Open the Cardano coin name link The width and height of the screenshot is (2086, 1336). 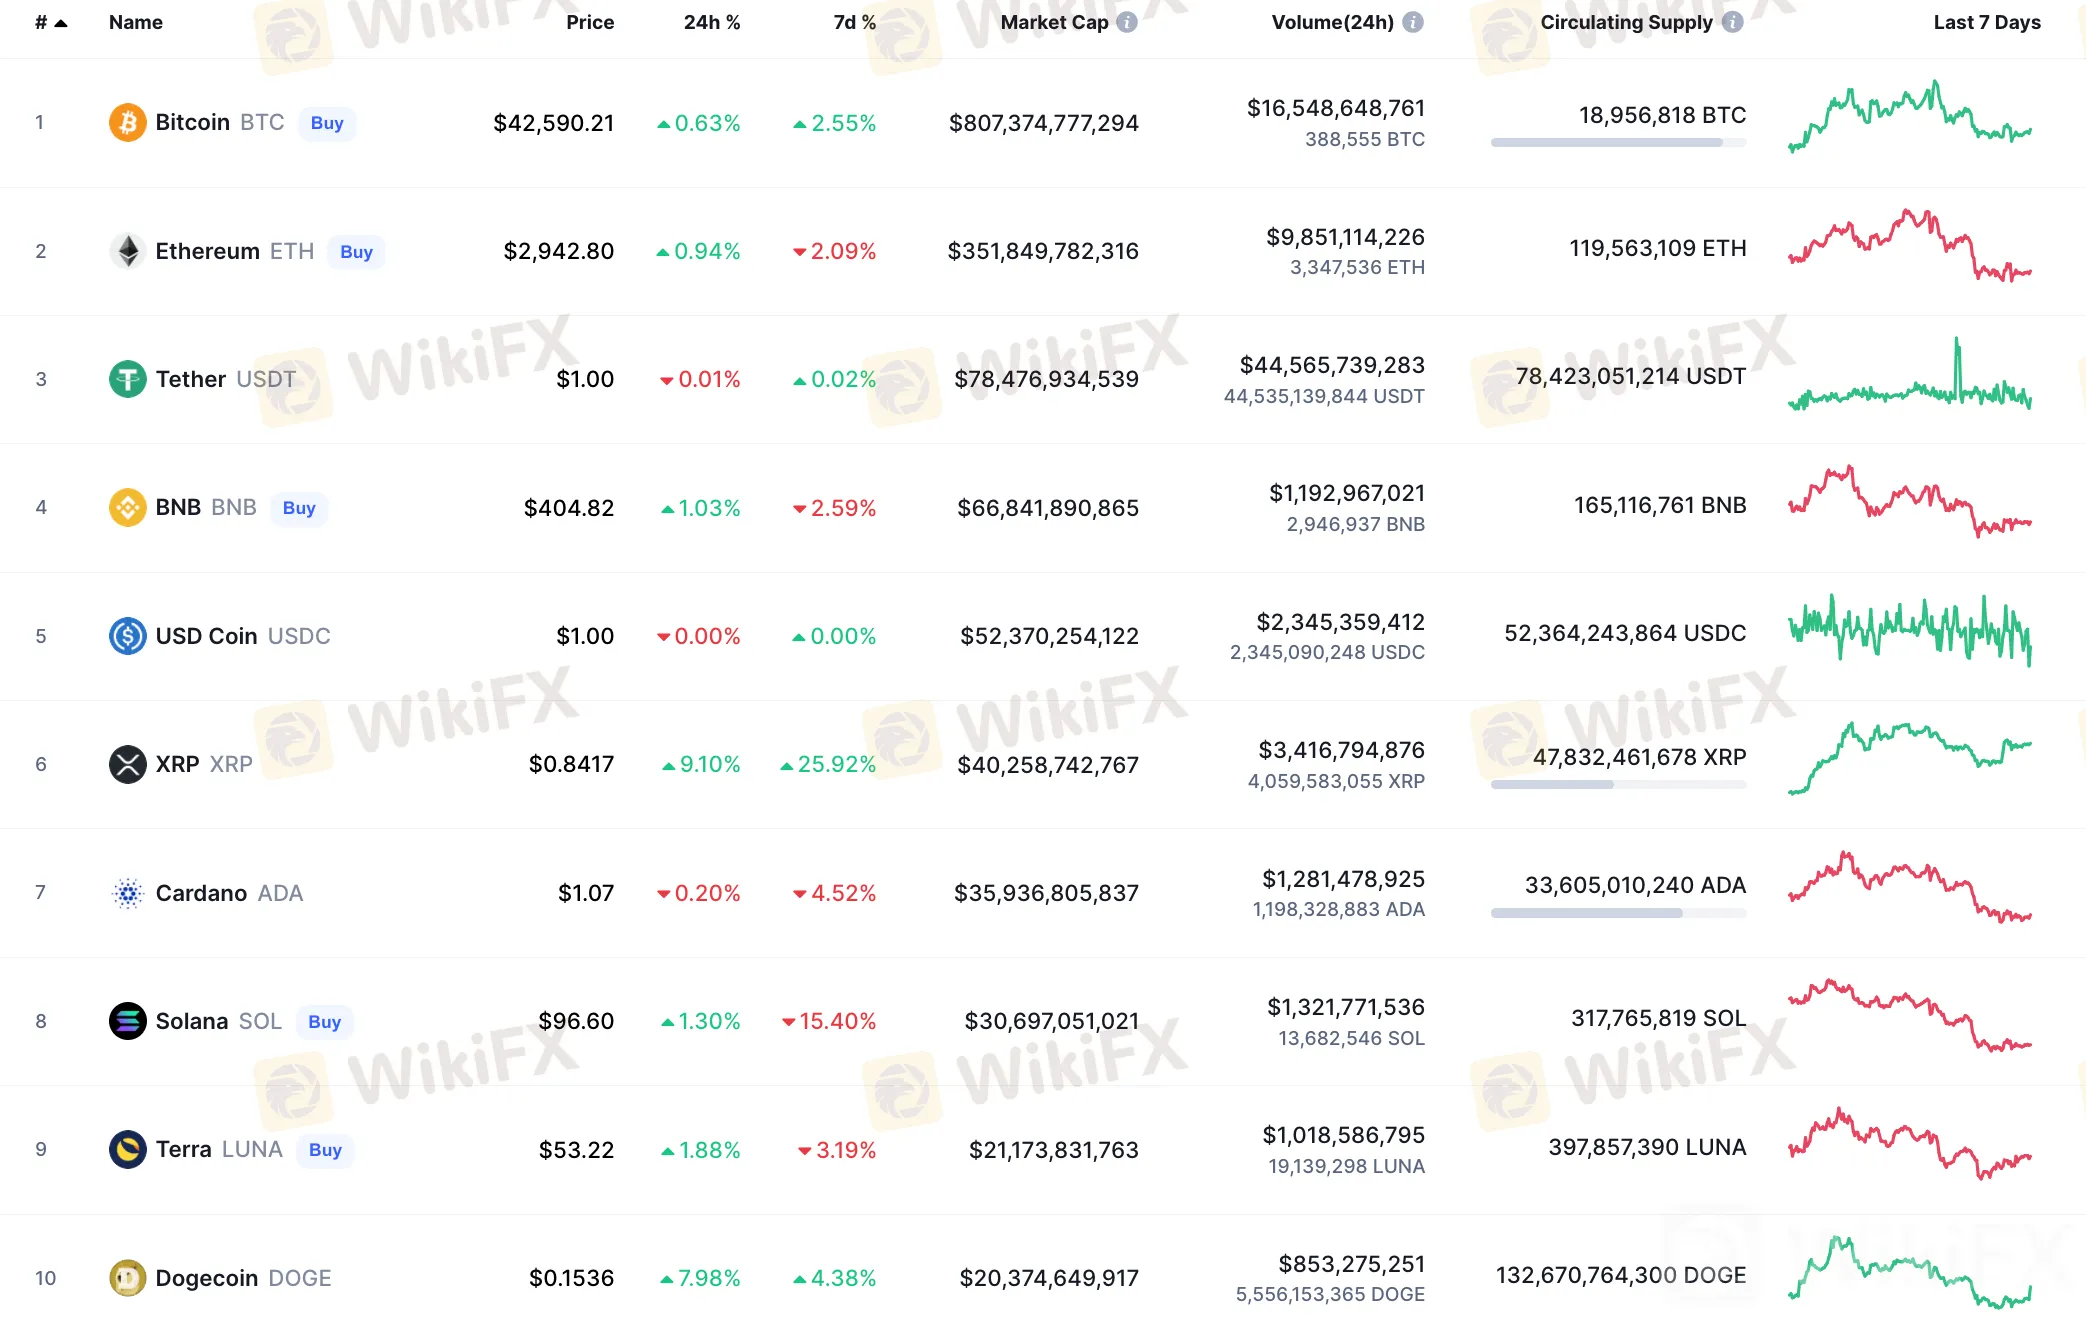[201, 893]
